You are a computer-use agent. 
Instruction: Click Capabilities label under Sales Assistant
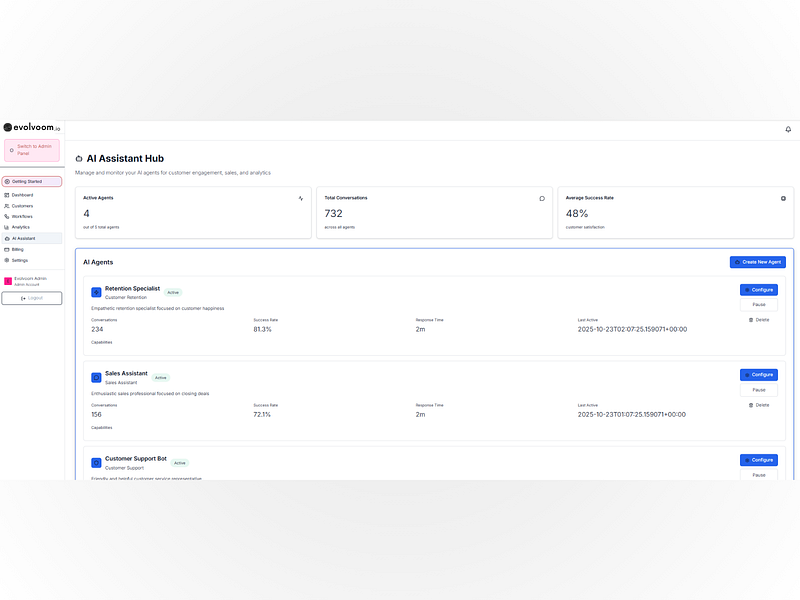pyautogui.click(x=102, y=428)
